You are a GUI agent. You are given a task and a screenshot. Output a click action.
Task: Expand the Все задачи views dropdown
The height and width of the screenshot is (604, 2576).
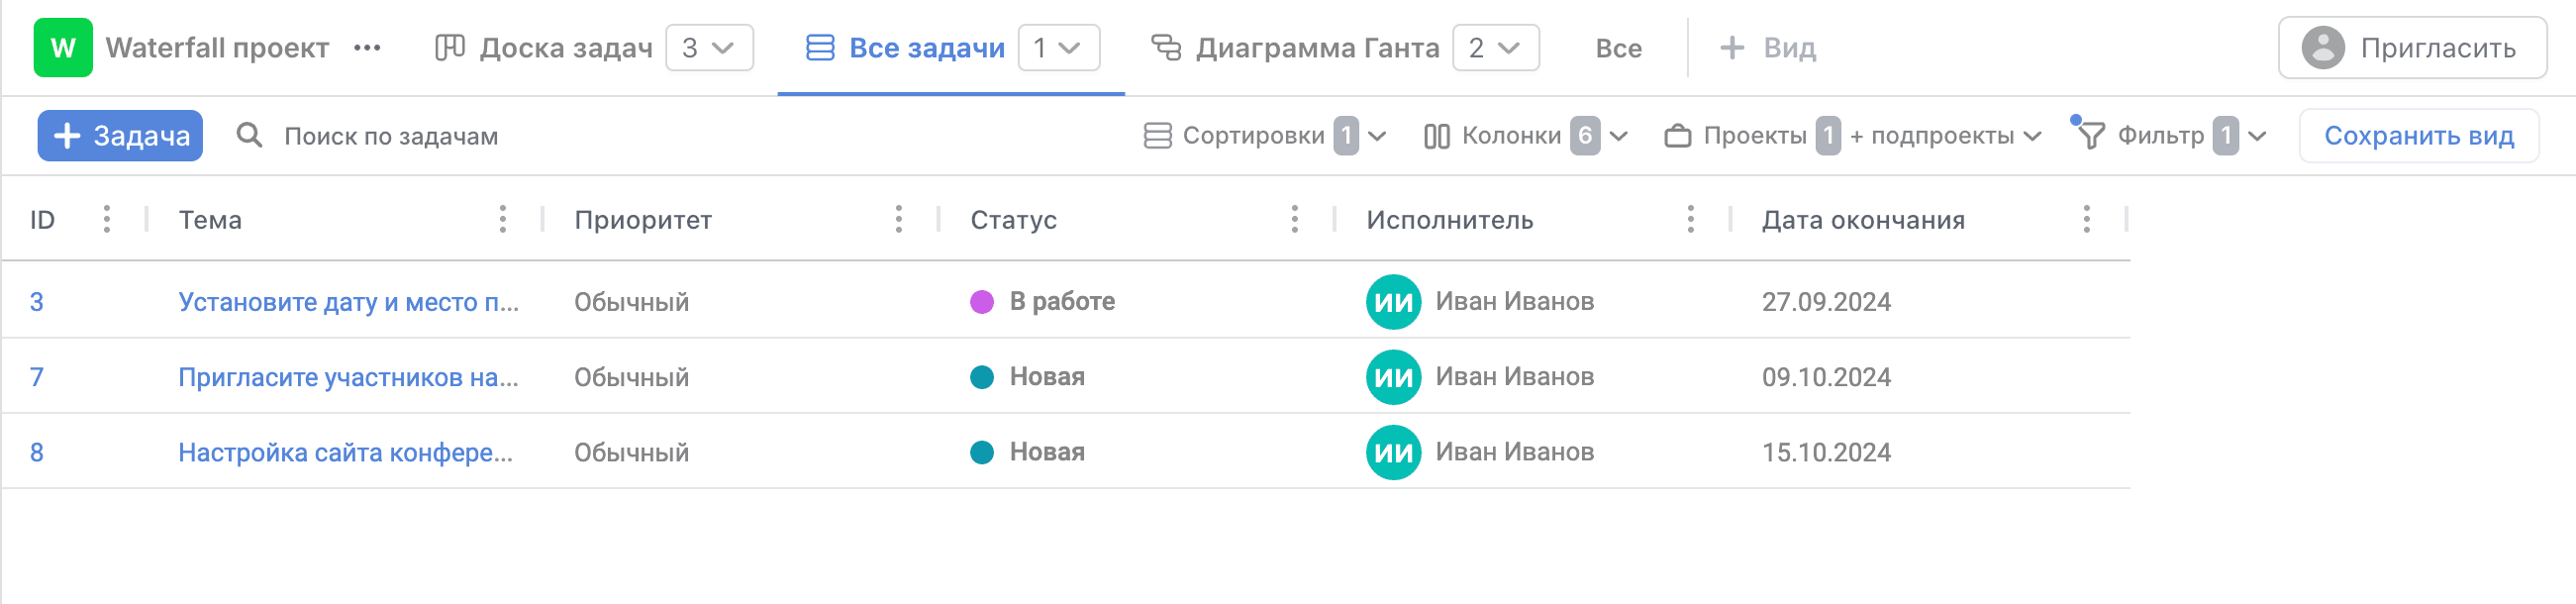tap(1058, 47)
